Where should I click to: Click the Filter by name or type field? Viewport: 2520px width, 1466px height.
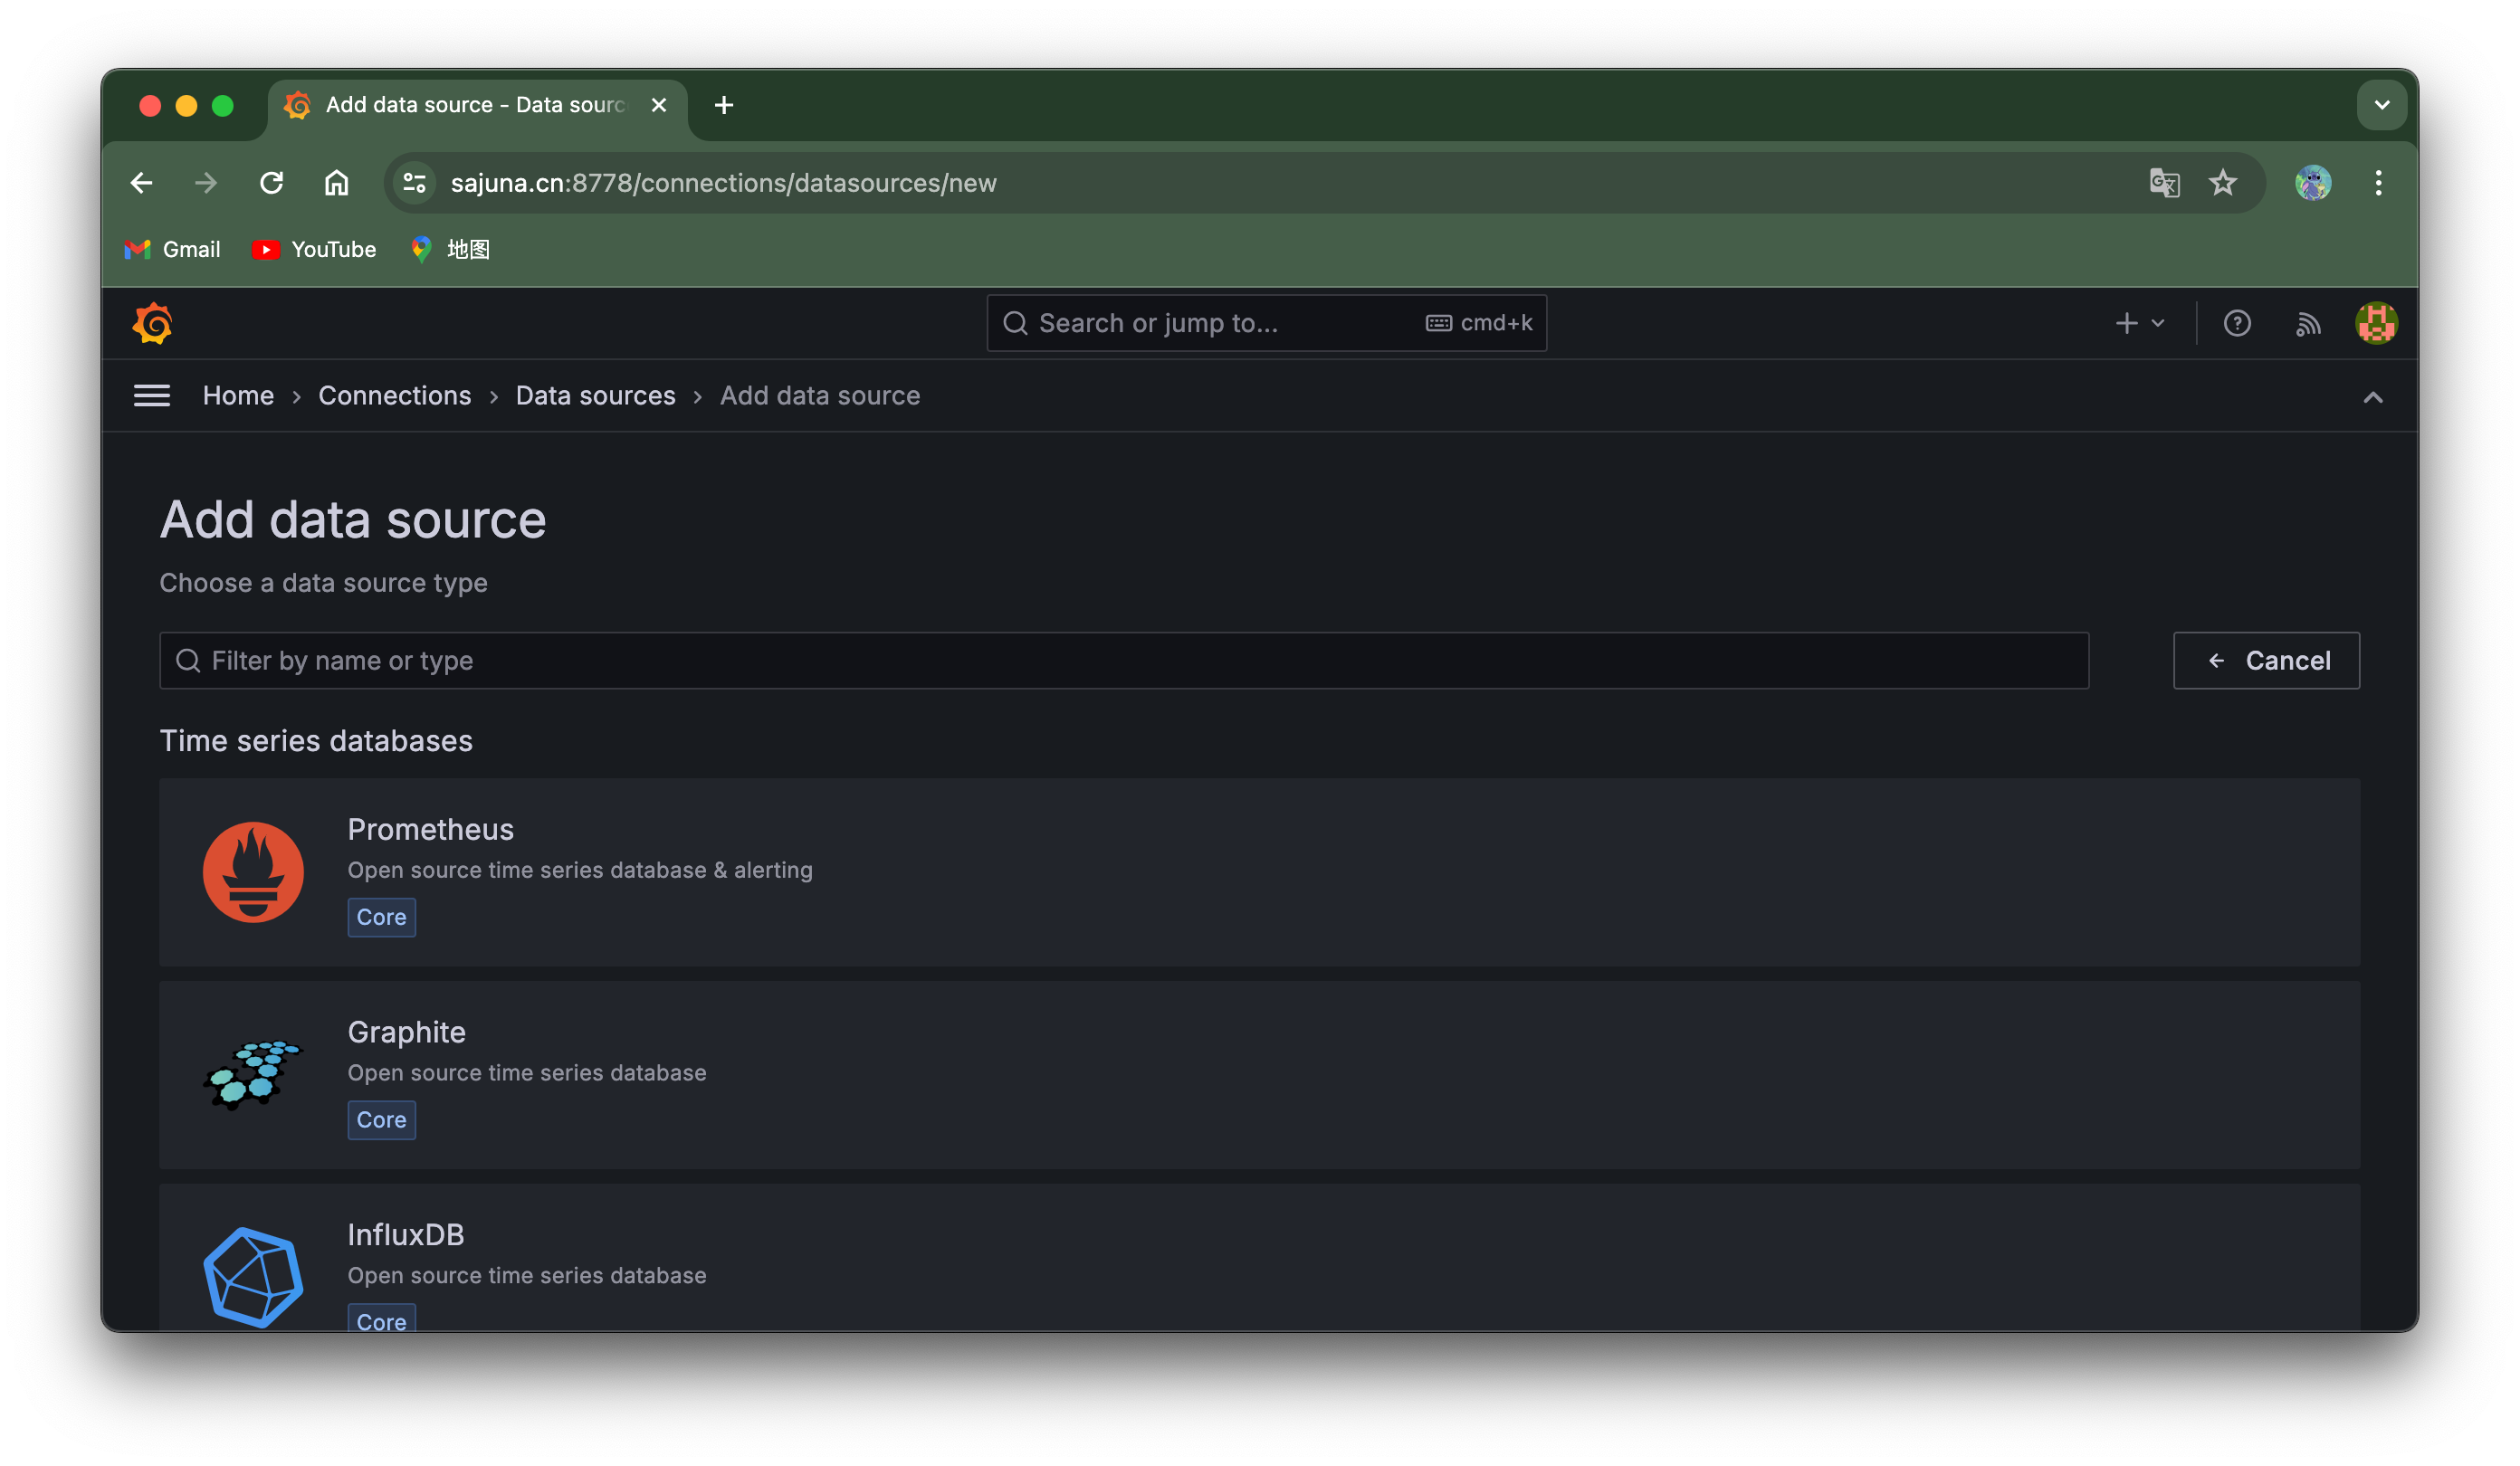(x=1124, y=660)
